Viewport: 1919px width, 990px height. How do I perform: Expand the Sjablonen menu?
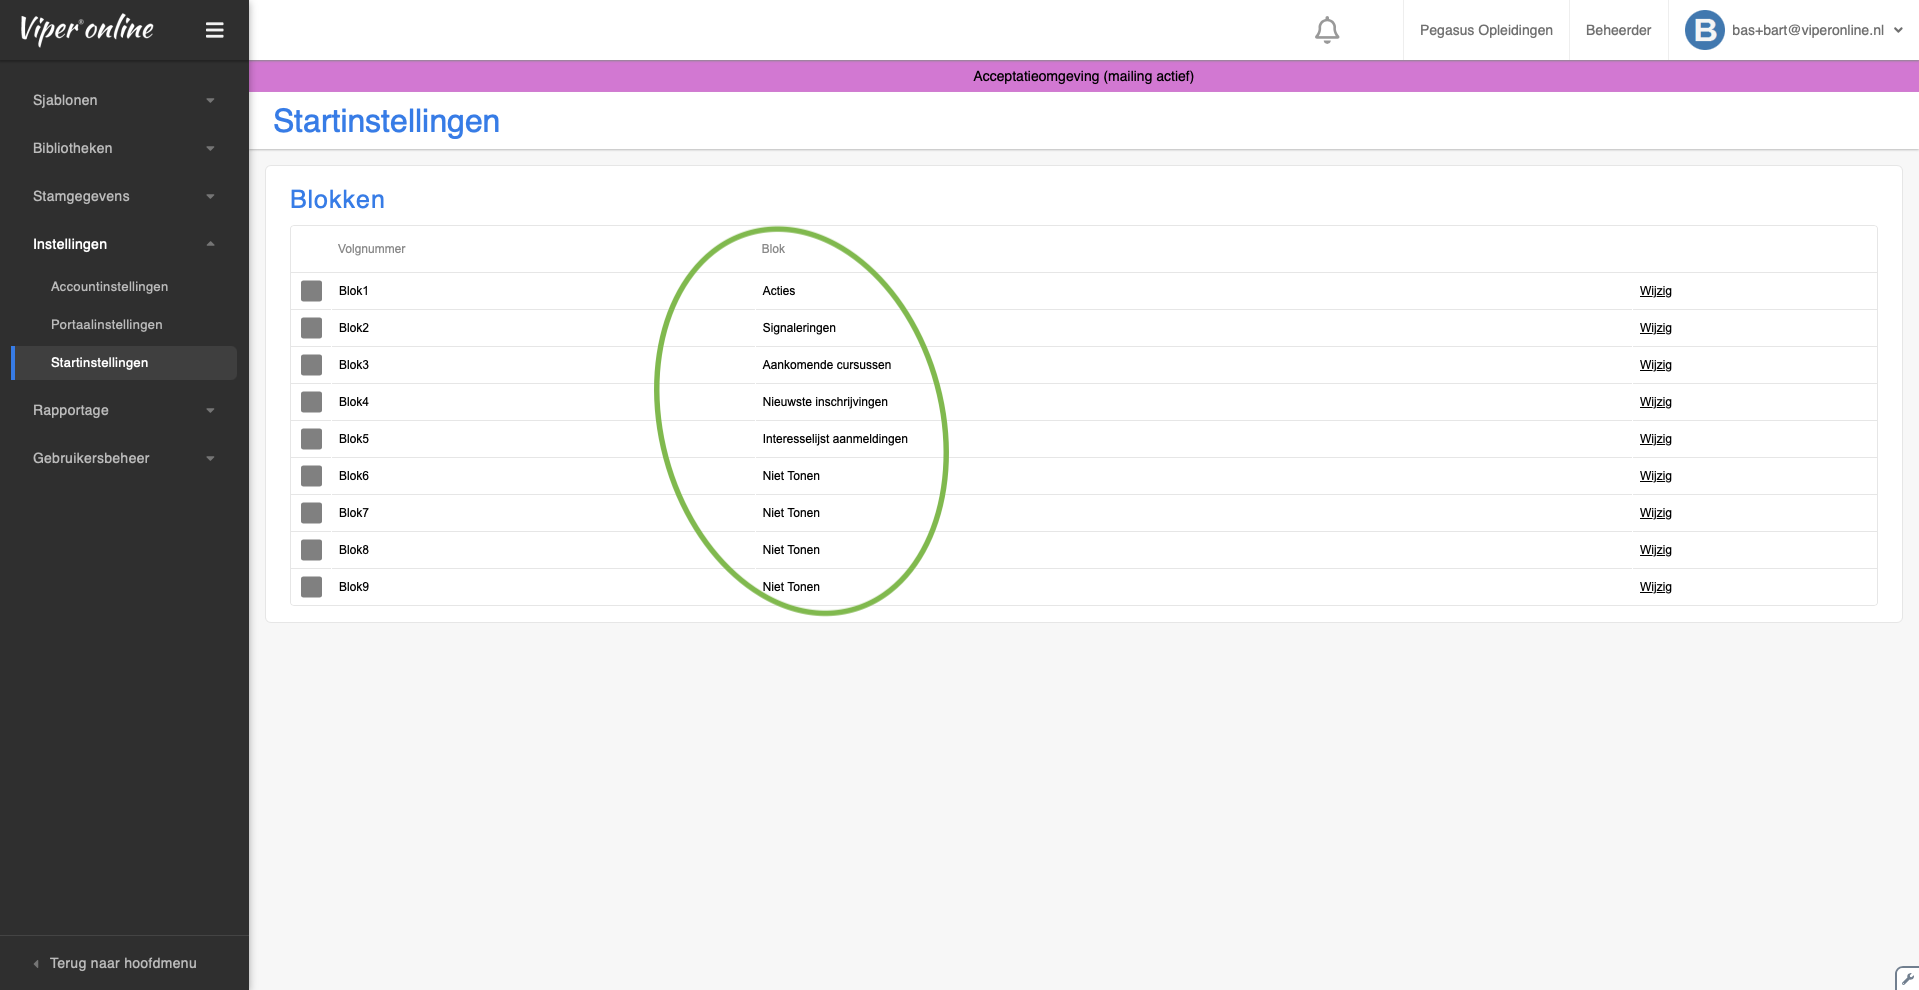click(x=123, y=100)
